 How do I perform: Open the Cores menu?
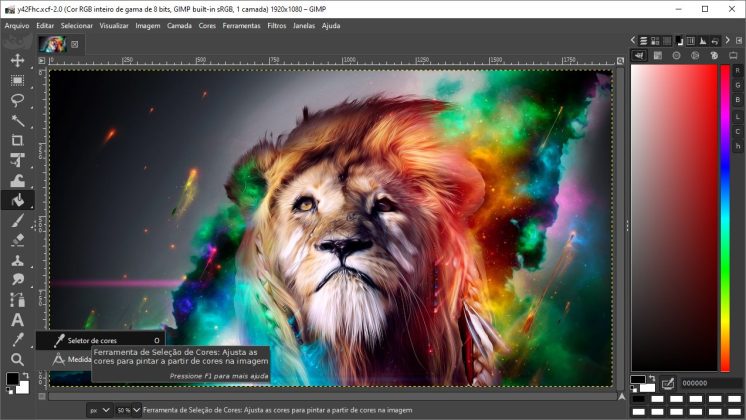207,26
